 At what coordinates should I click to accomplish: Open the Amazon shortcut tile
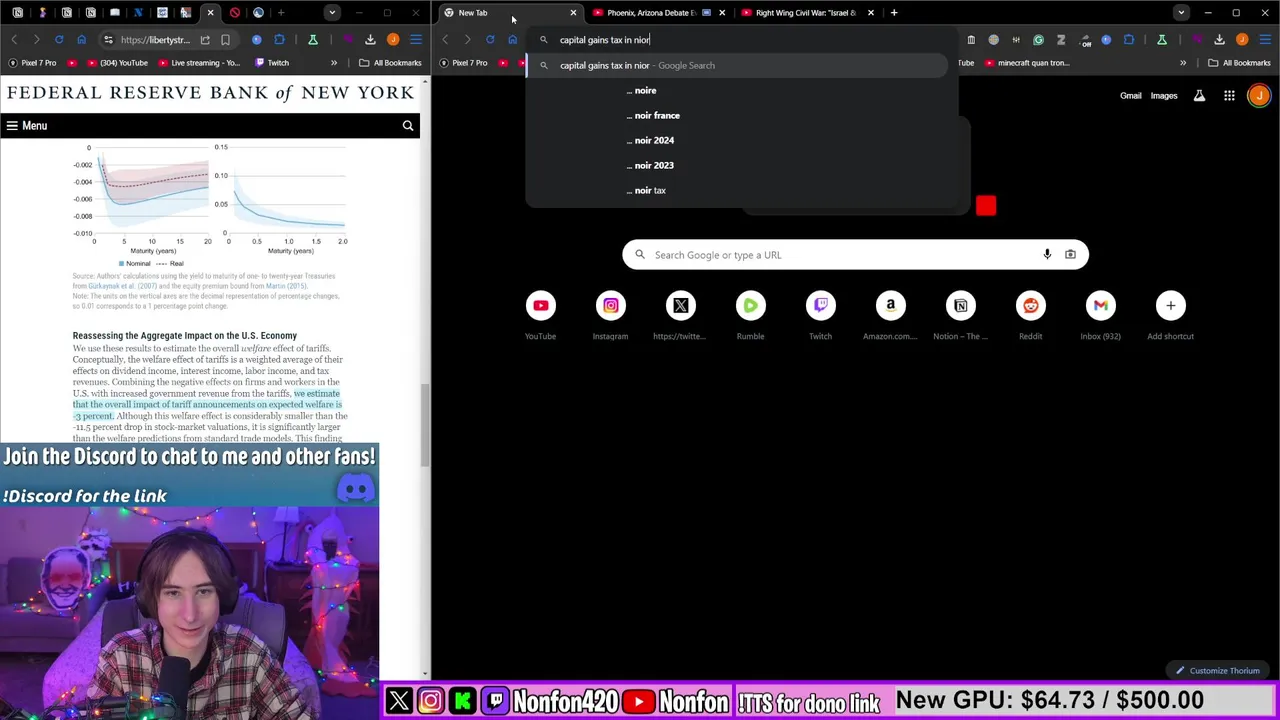pyautogui.click(x=890, y=314)
